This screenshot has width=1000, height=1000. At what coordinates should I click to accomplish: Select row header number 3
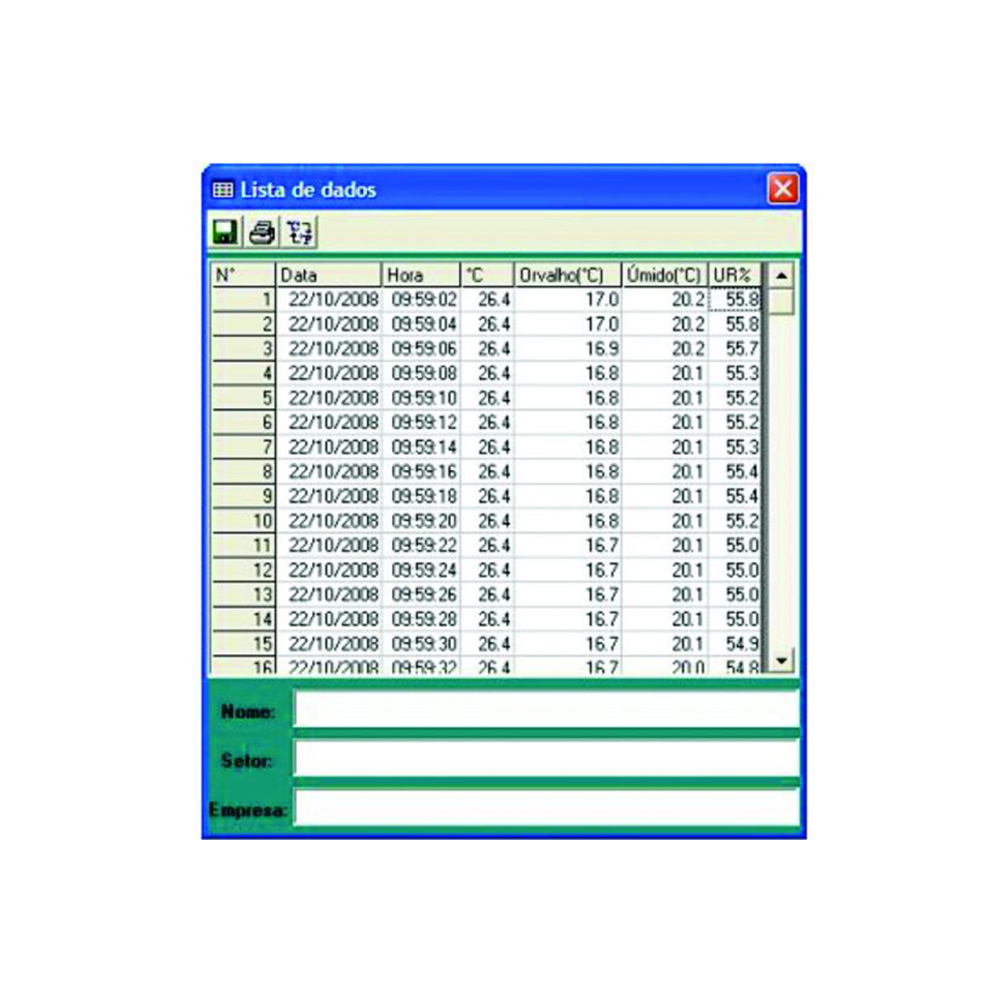click(243, 349)
